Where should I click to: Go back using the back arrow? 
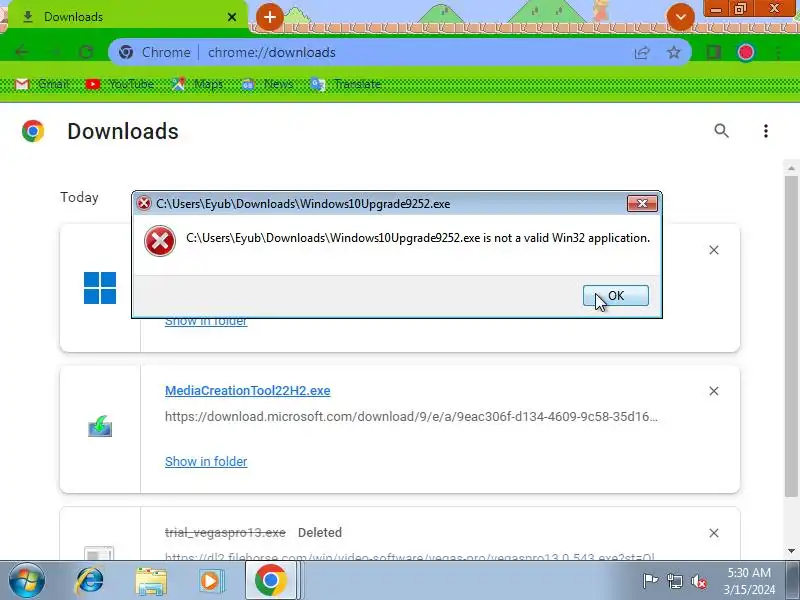(22, 52)
